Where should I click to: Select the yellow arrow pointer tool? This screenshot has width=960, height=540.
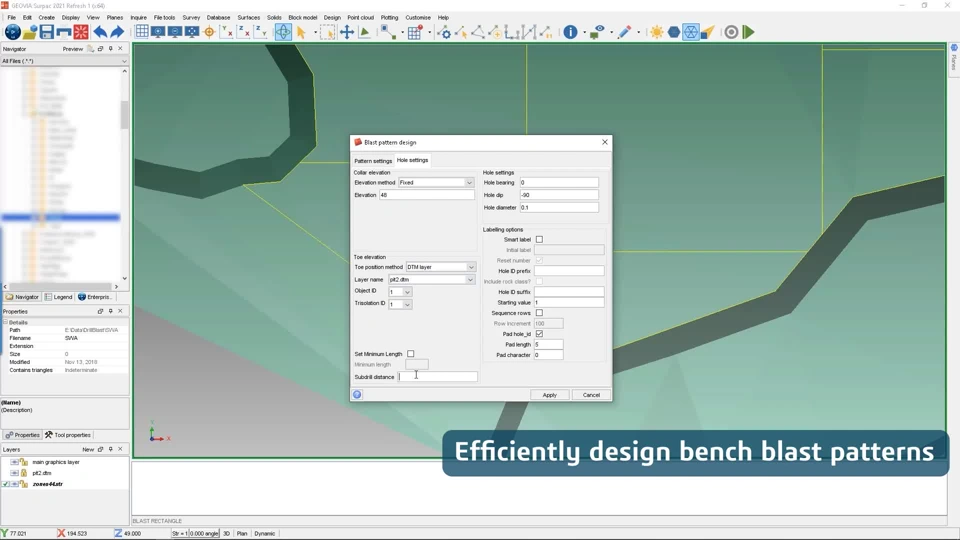pos(300,32)
